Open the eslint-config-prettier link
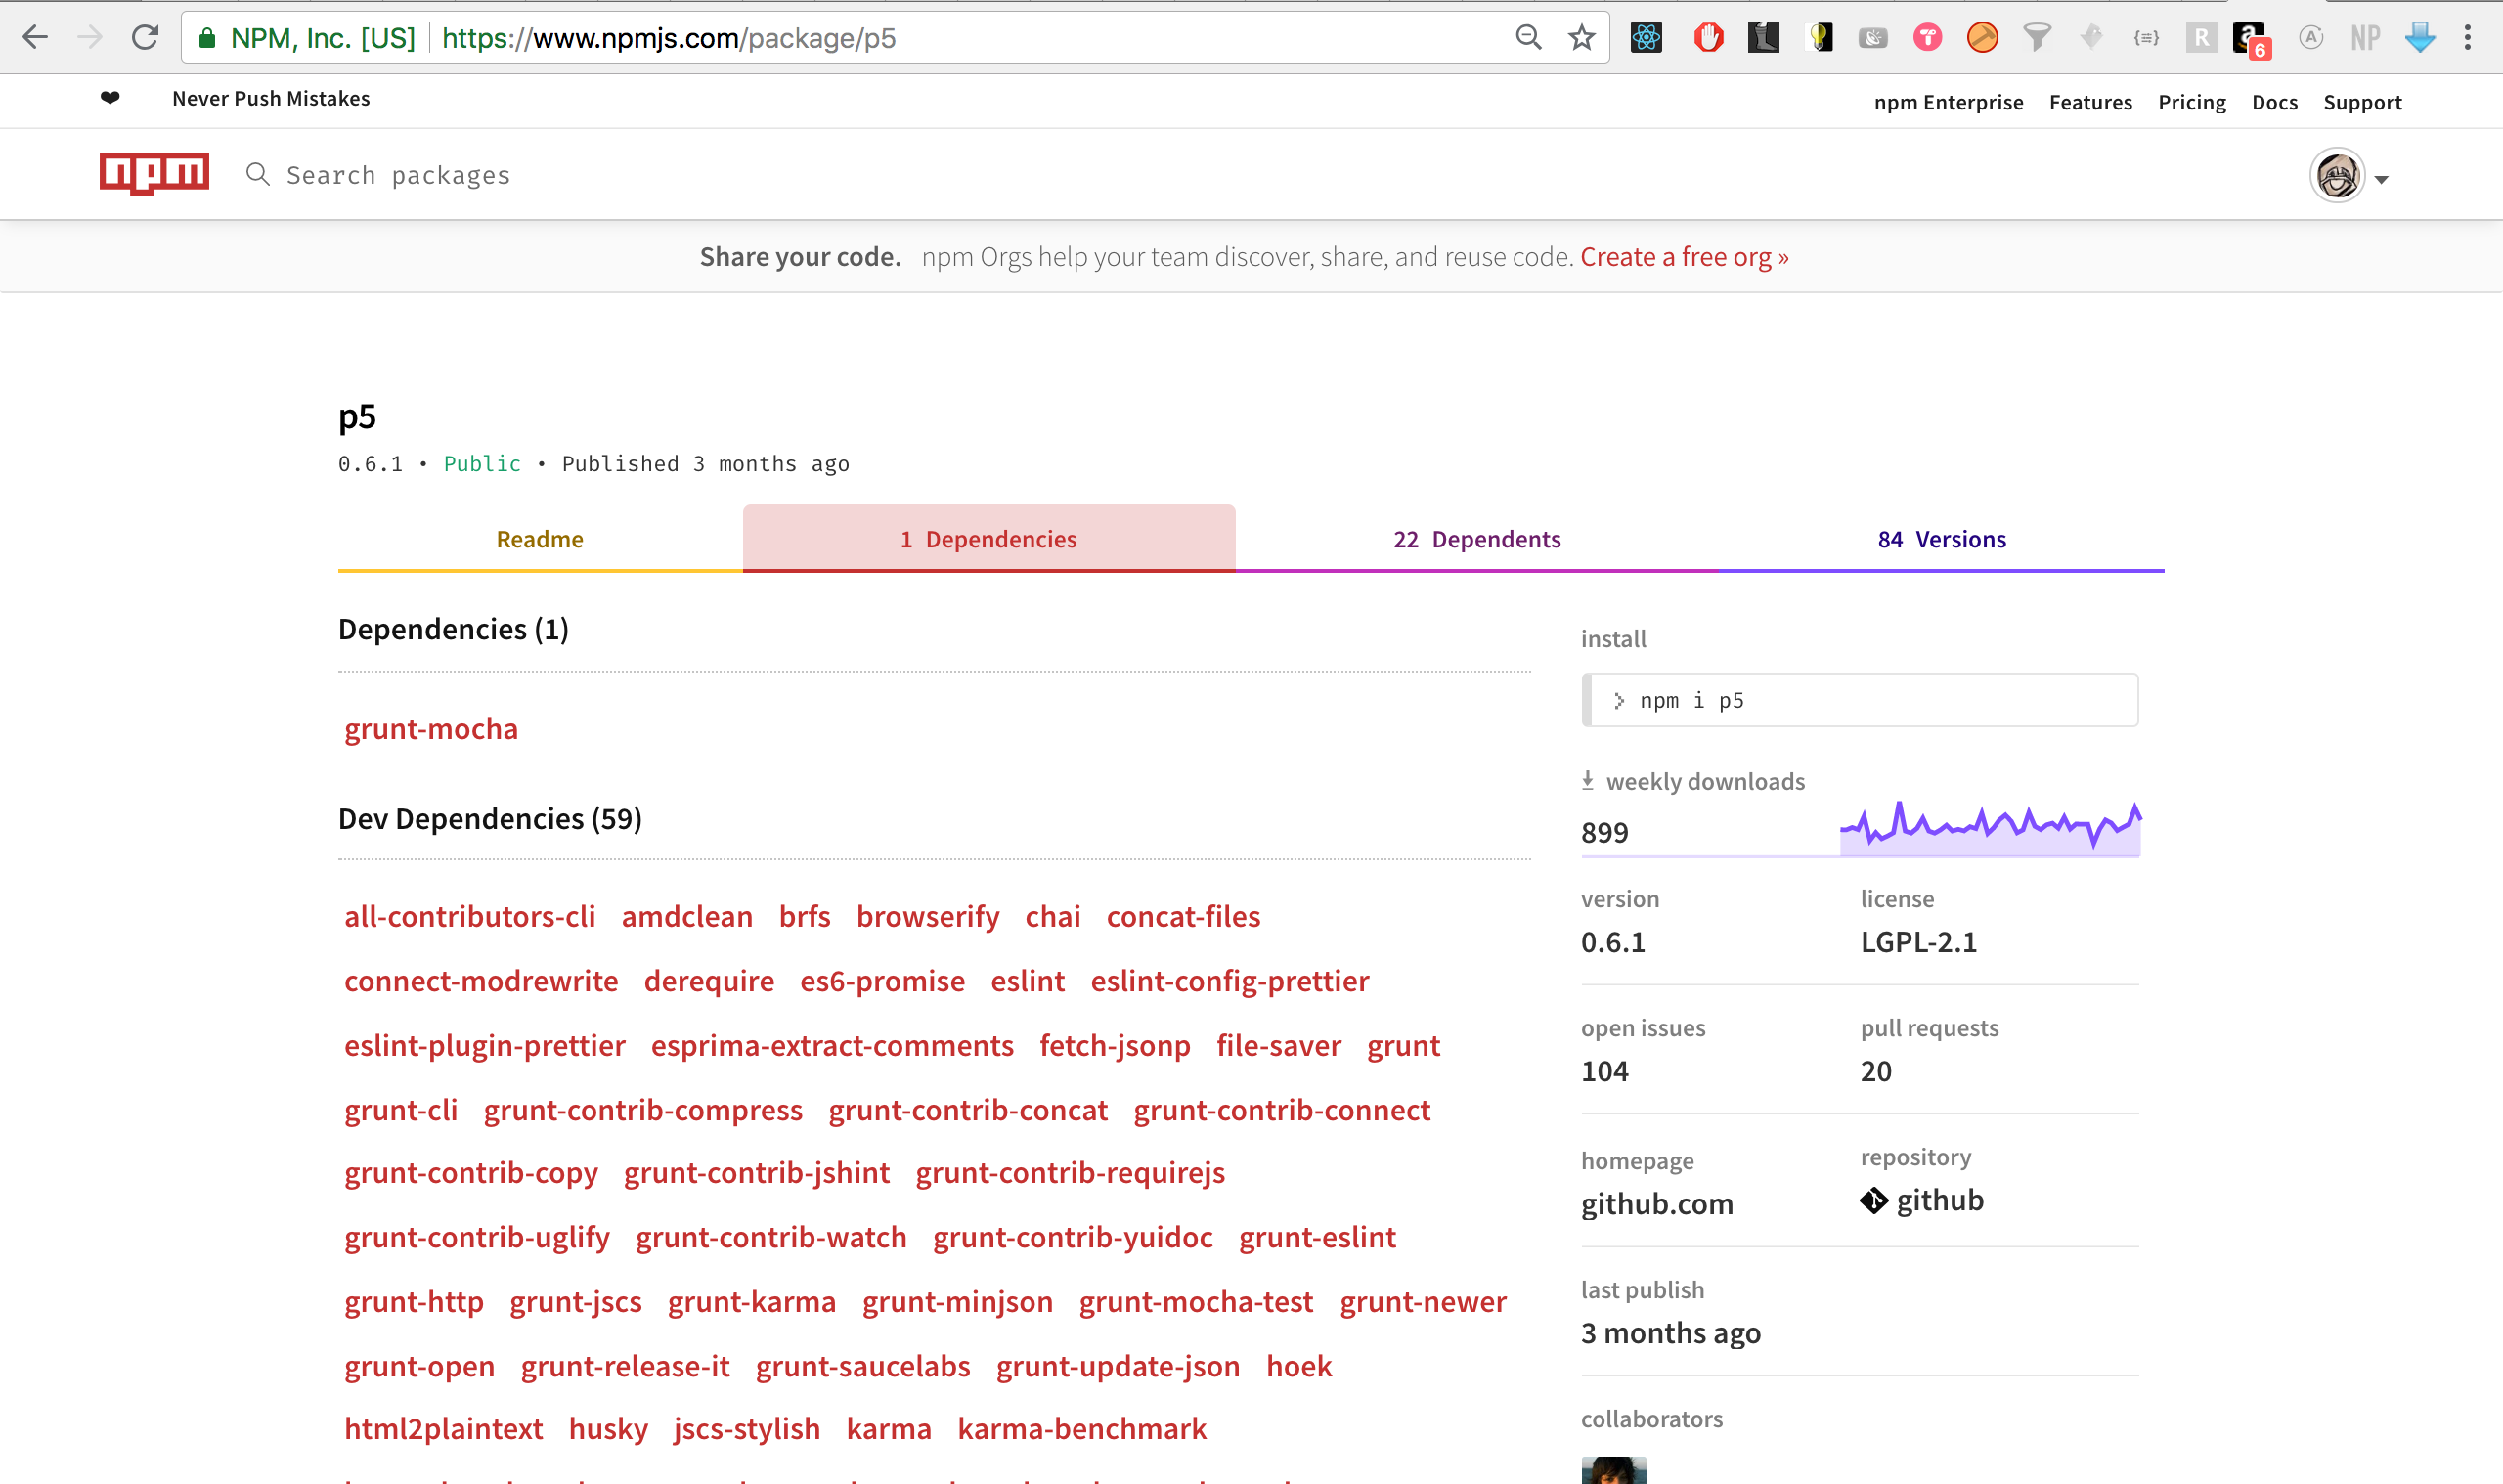2503x1484 pixels. tap(1229, 981)
